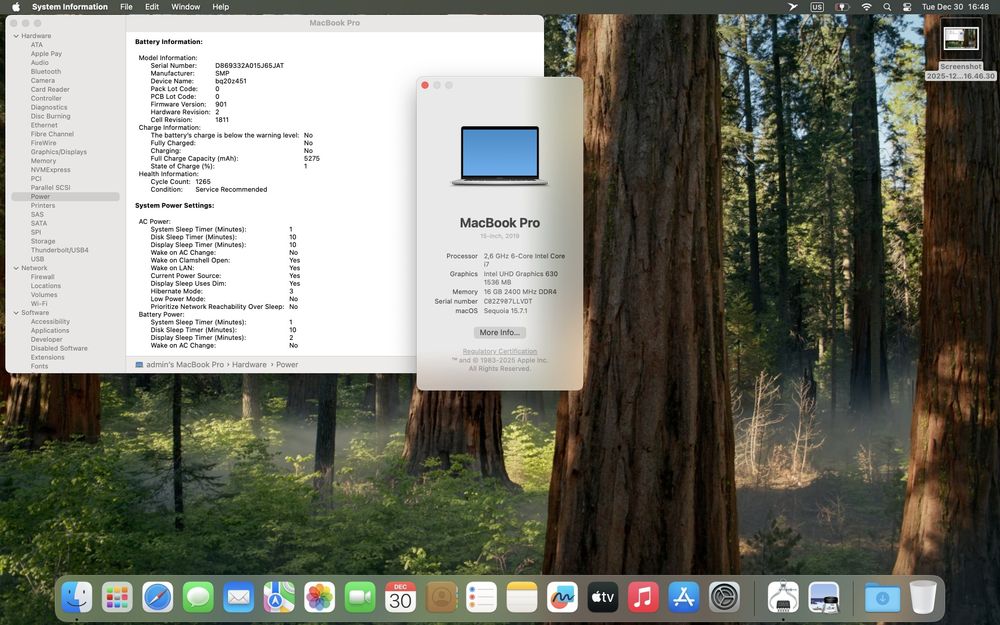Click the 'Service Recommended' condition text
The width and height of the screenshot is (1000, 625).
click(231, 189)
